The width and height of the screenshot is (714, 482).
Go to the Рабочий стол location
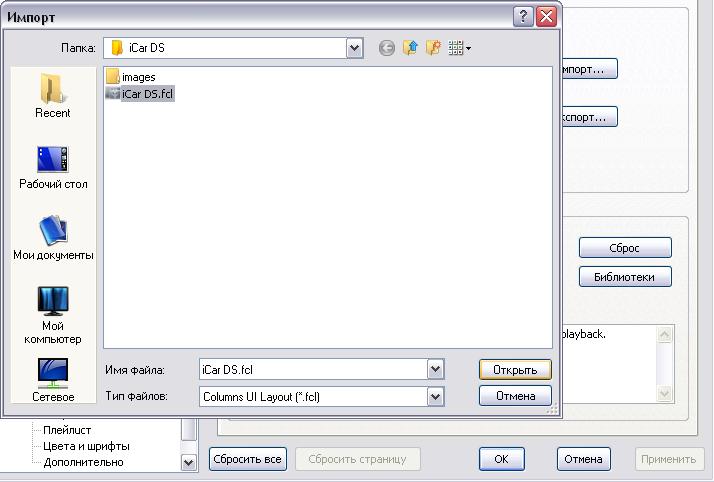tap(53, 167)
